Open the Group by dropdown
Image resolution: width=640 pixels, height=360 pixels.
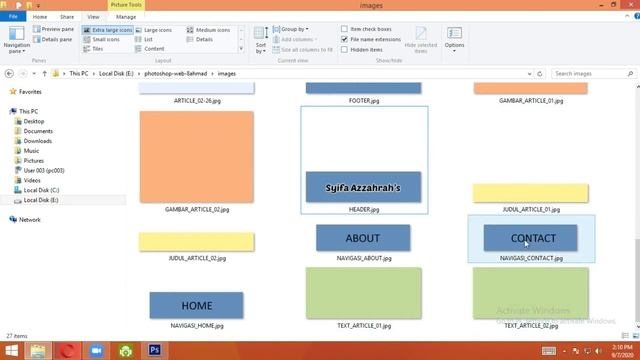[x=291, y=29]
